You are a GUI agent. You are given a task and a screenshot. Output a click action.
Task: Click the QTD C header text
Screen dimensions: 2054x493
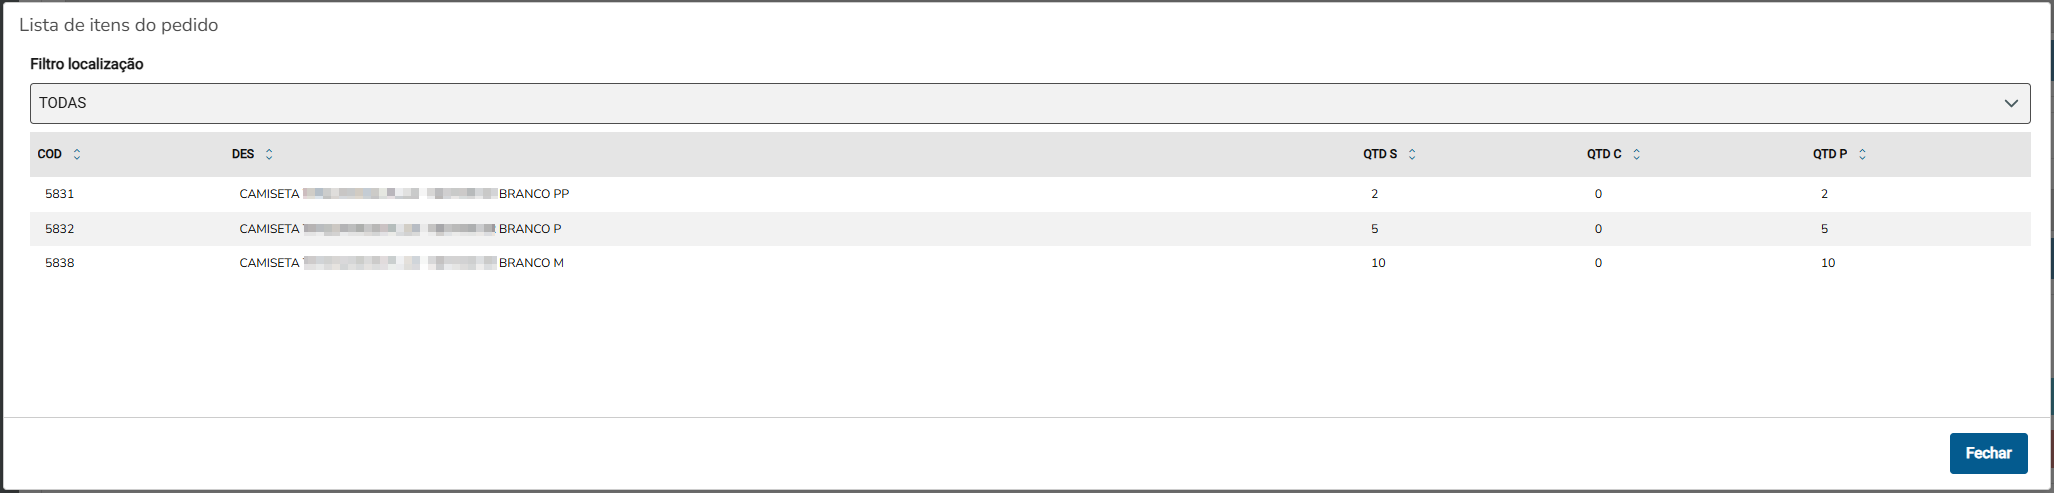pos(1604,154)
